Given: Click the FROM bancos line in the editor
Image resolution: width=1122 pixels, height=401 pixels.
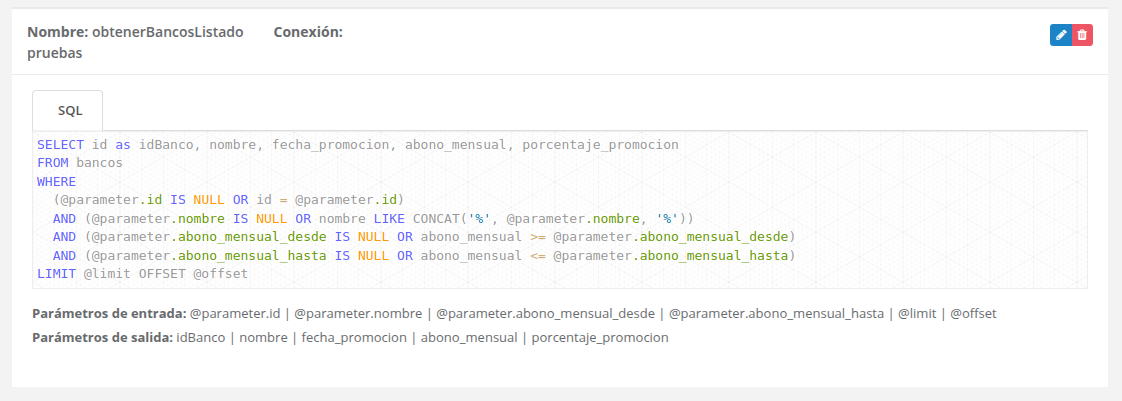Looking at the screenshot, I should tap(79, 163).
